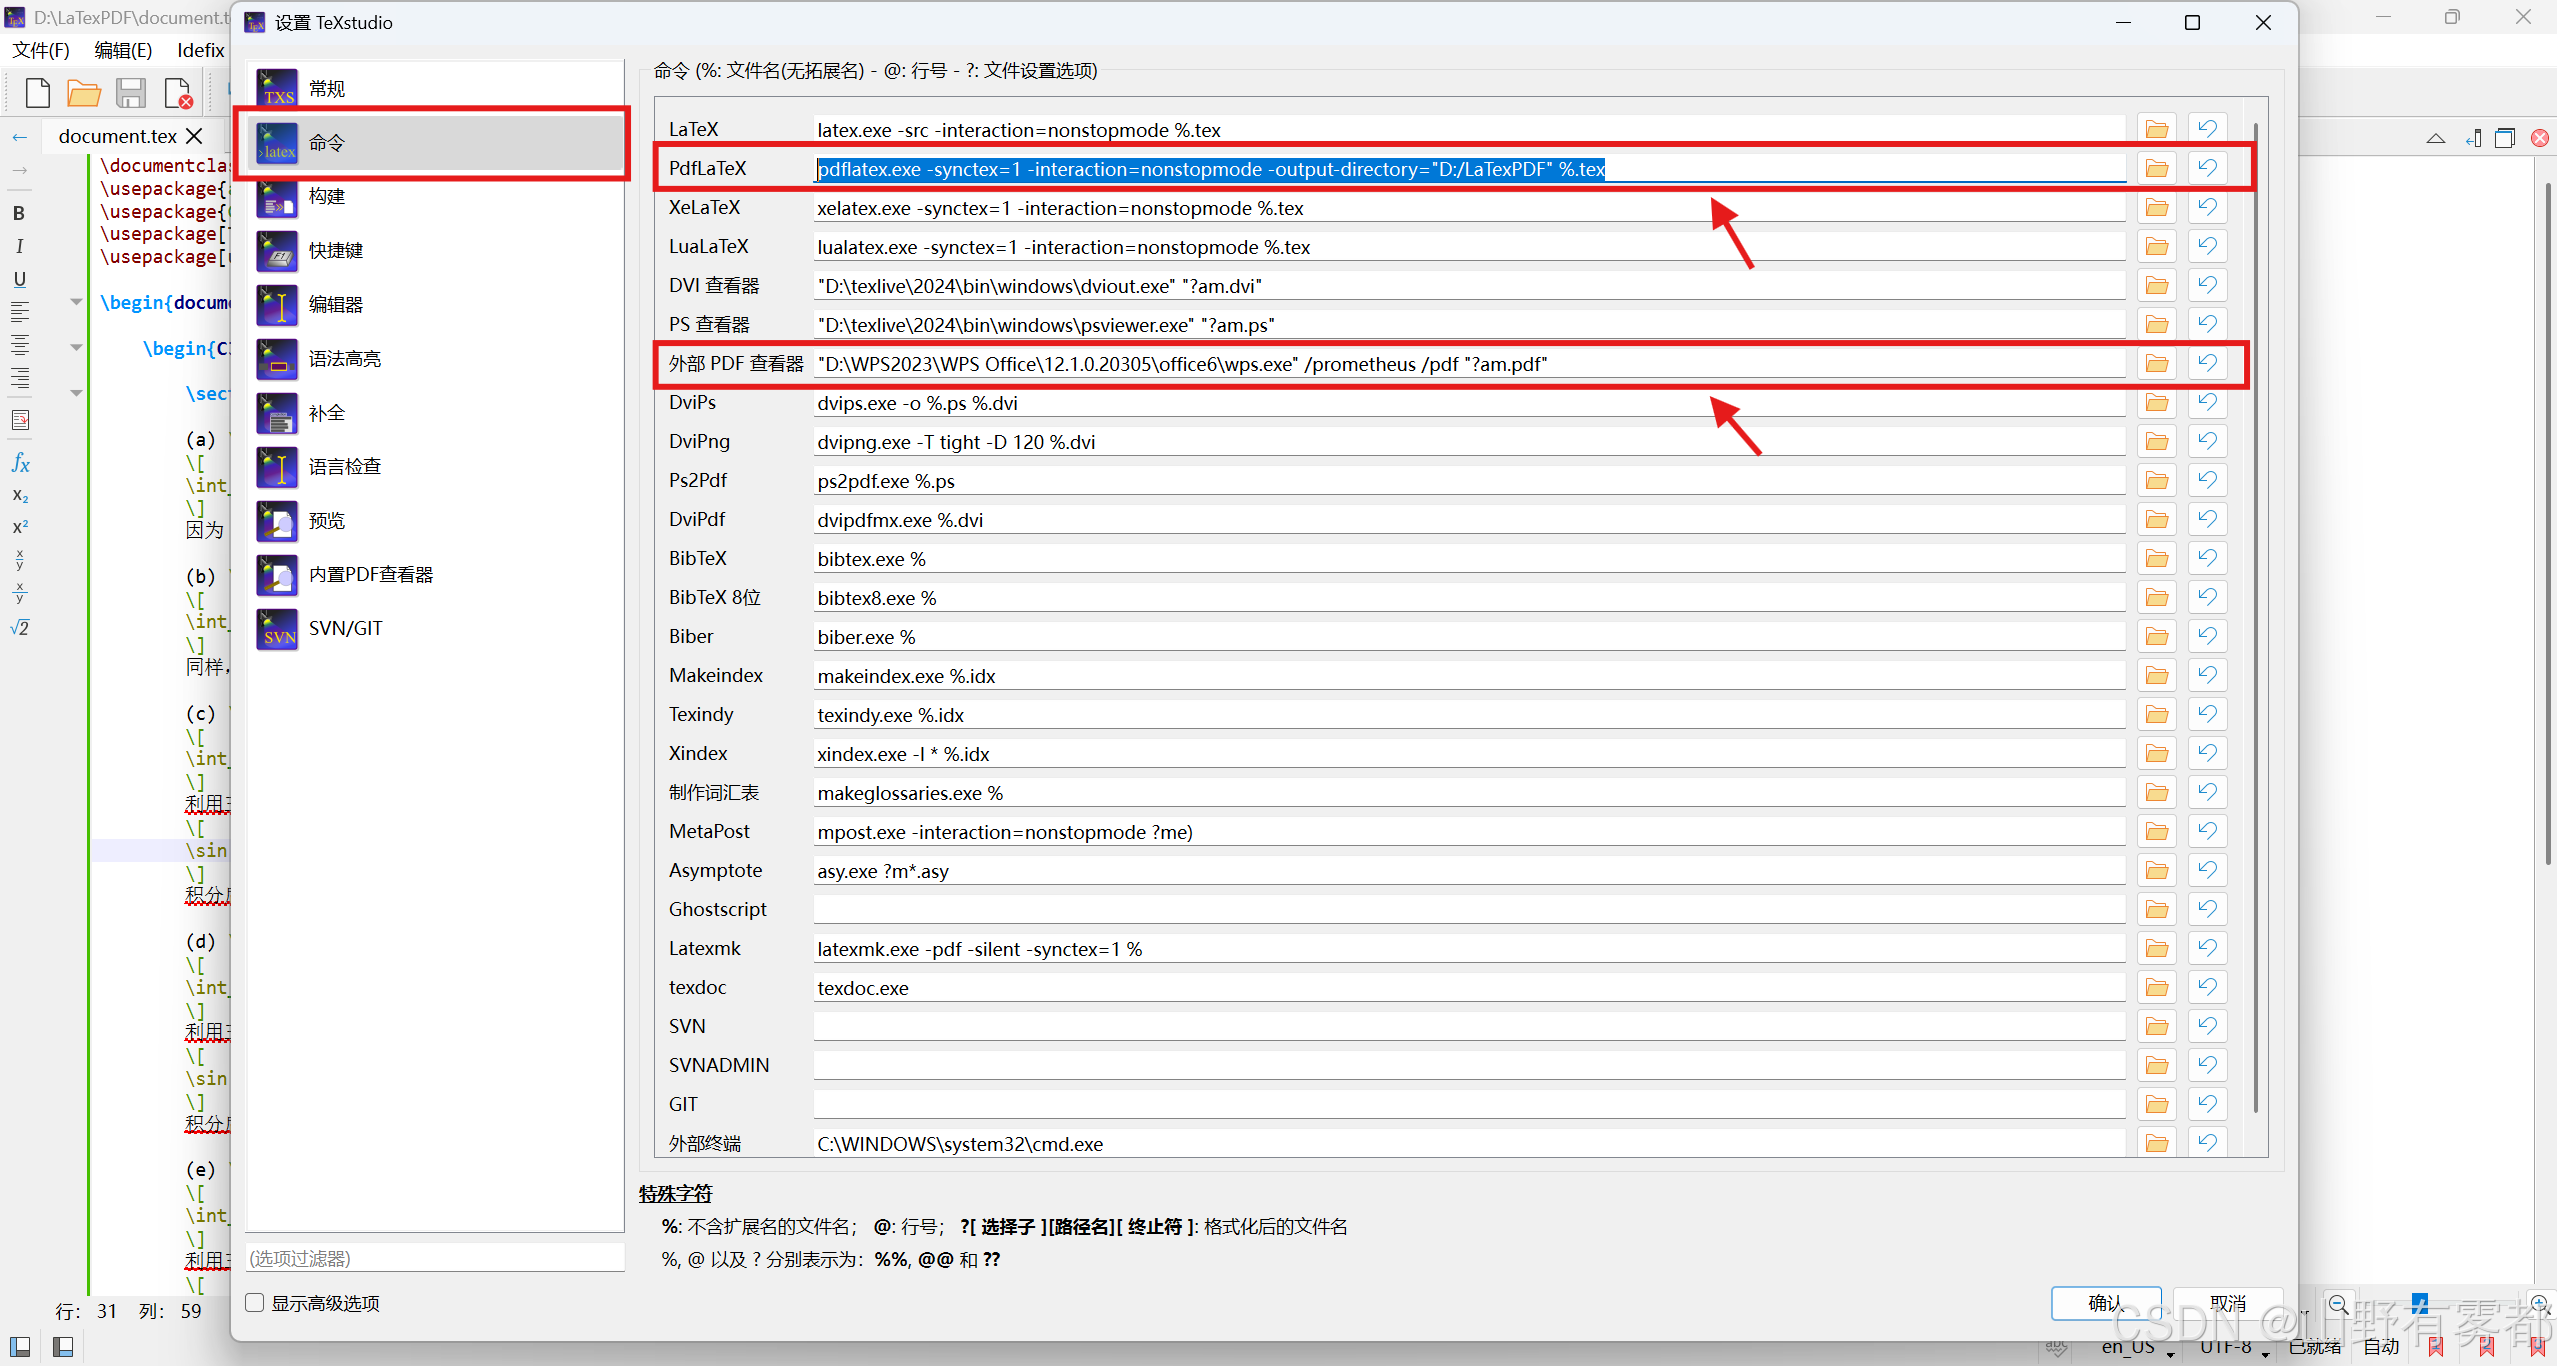The width and height of the screenshot is (2557, 1366).
Task: Click the 确认 button
Action: pos(2105,1302)
